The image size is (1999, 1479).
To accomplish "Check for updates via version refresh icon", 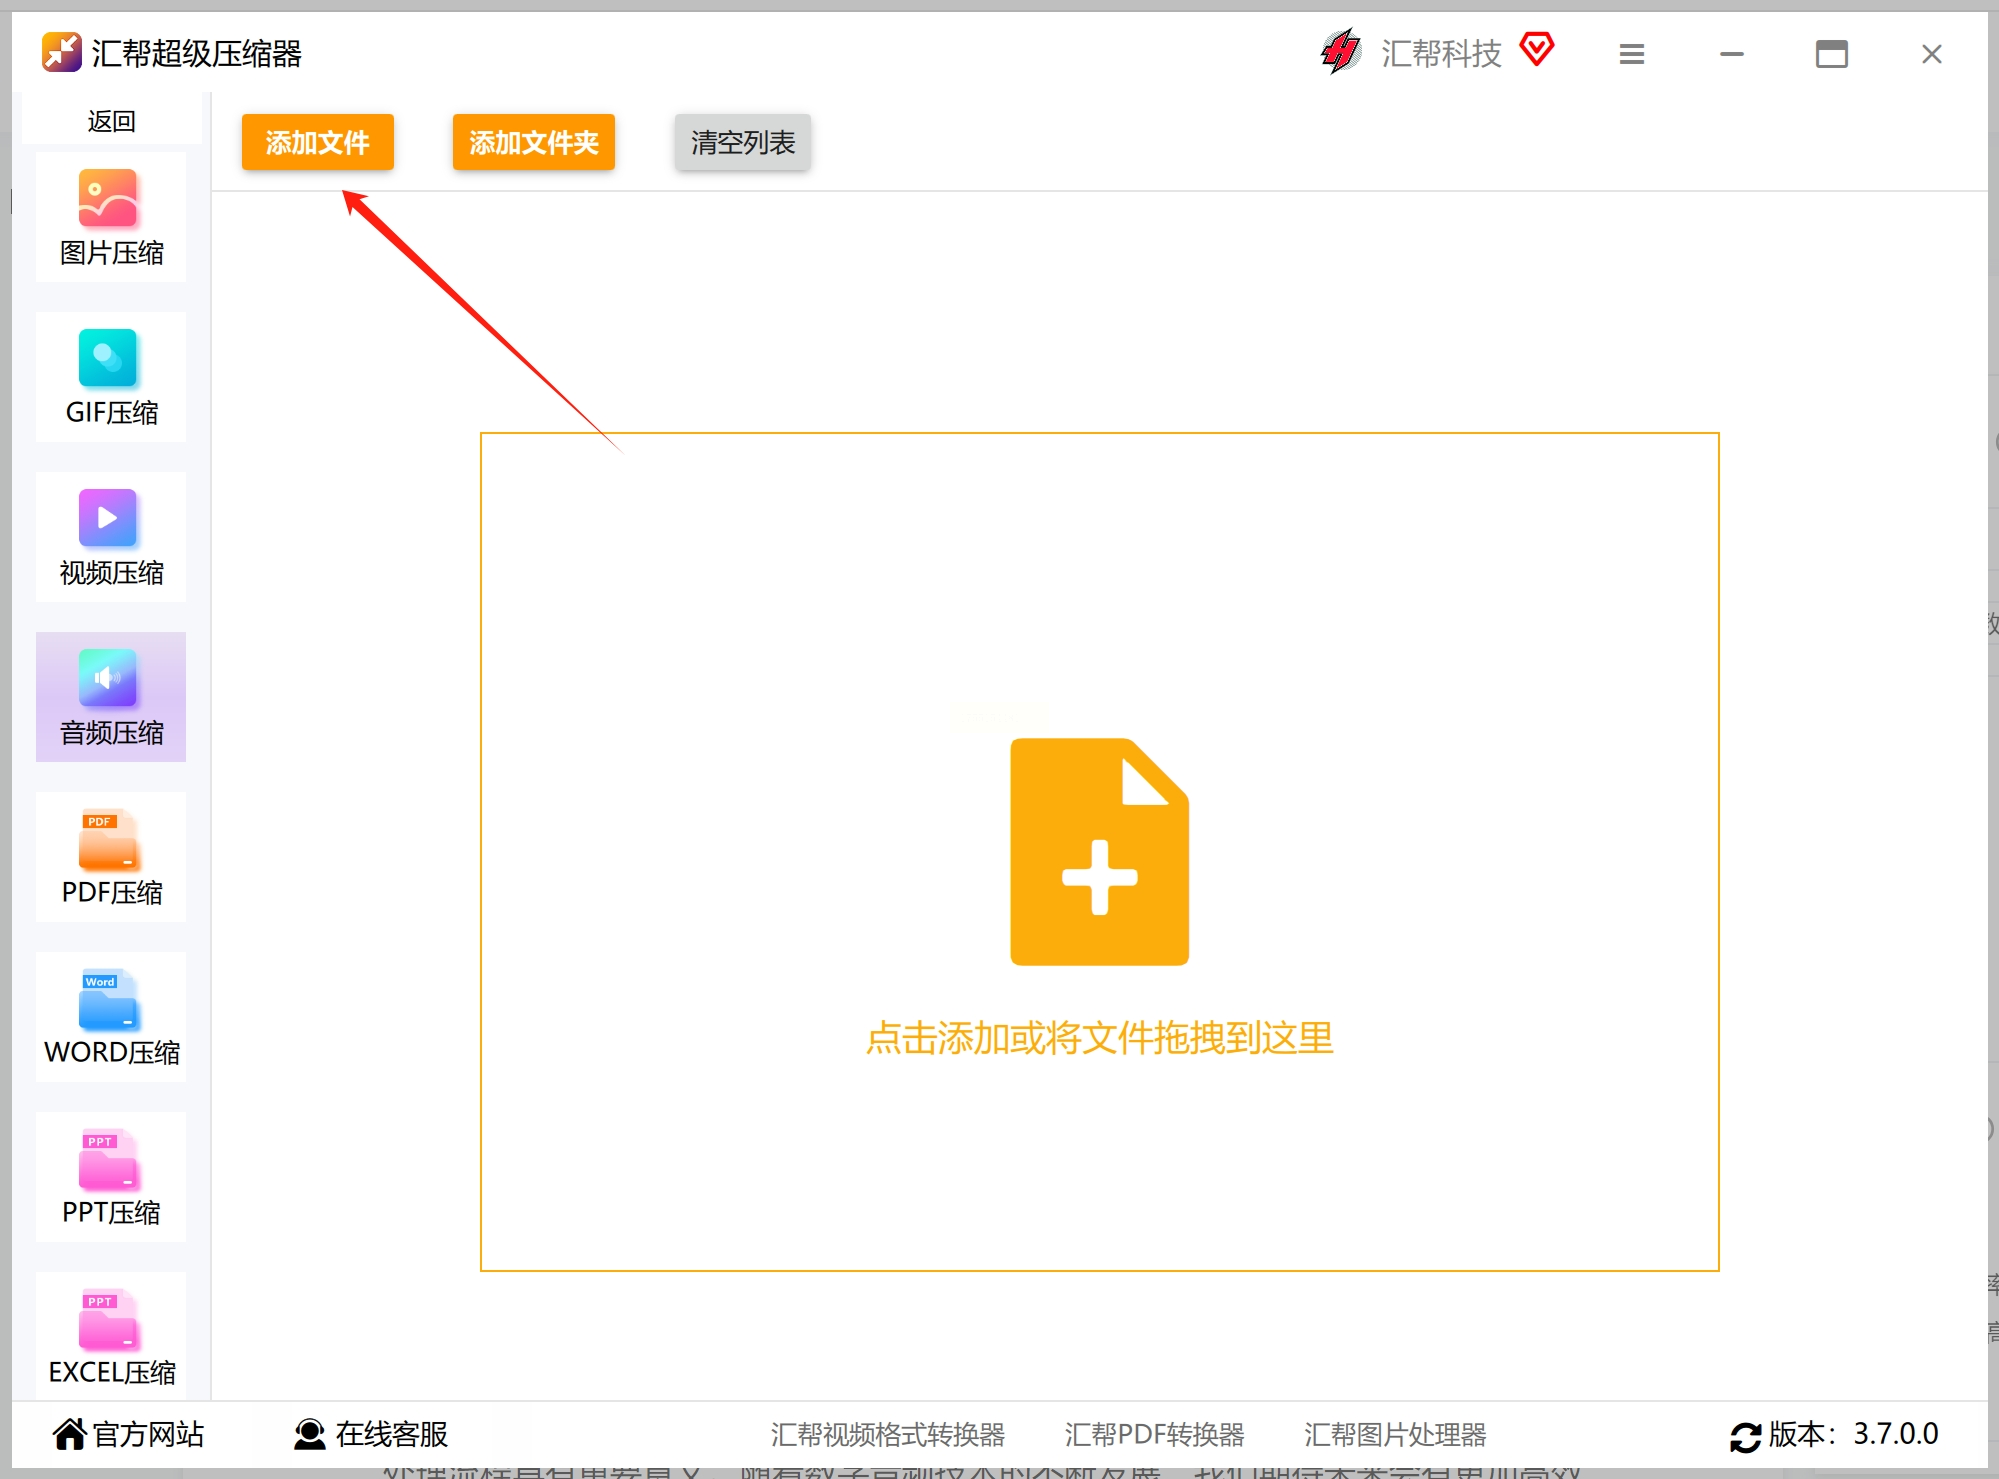I will (1746, 1437).
